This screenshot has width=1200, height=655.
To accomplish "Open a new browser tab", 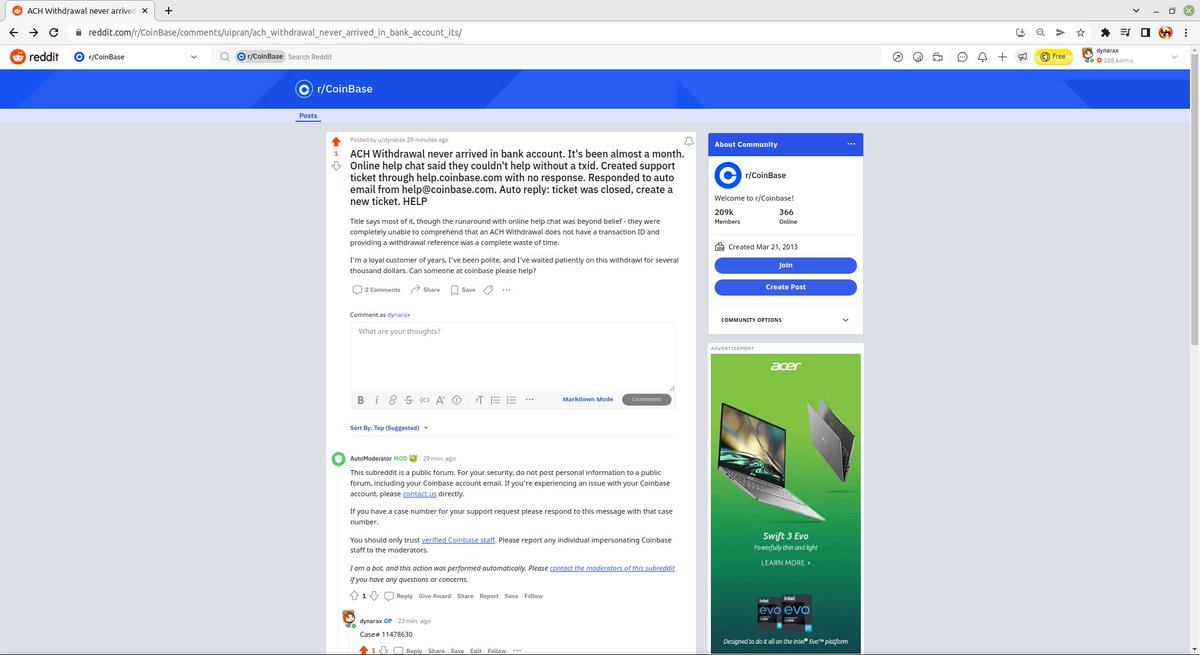I will click(168, 10).
